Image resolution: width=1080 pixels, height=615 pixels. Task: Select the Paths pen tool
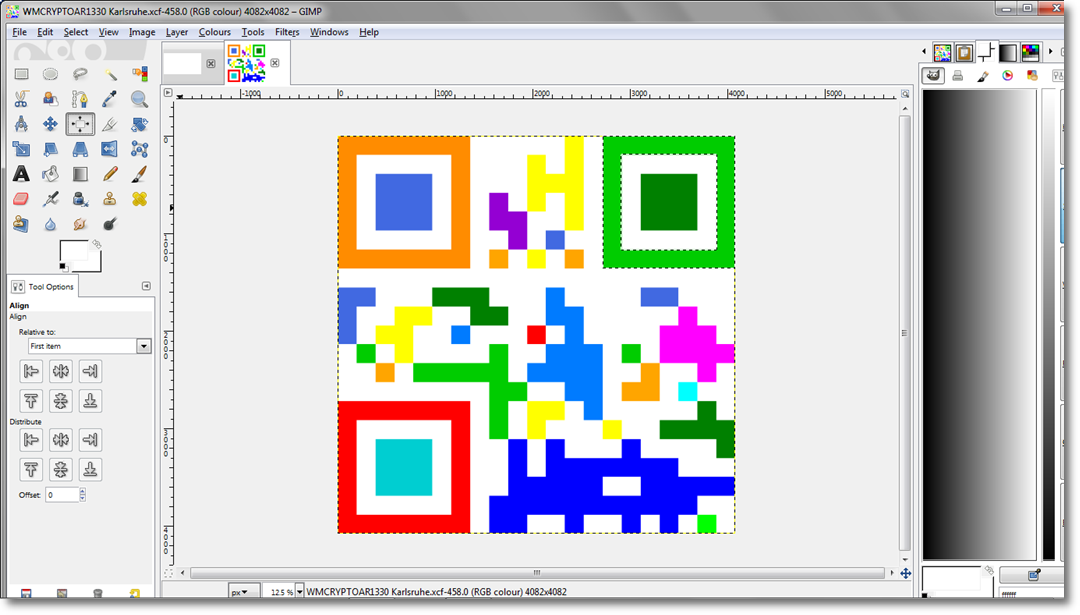(80, 99)
